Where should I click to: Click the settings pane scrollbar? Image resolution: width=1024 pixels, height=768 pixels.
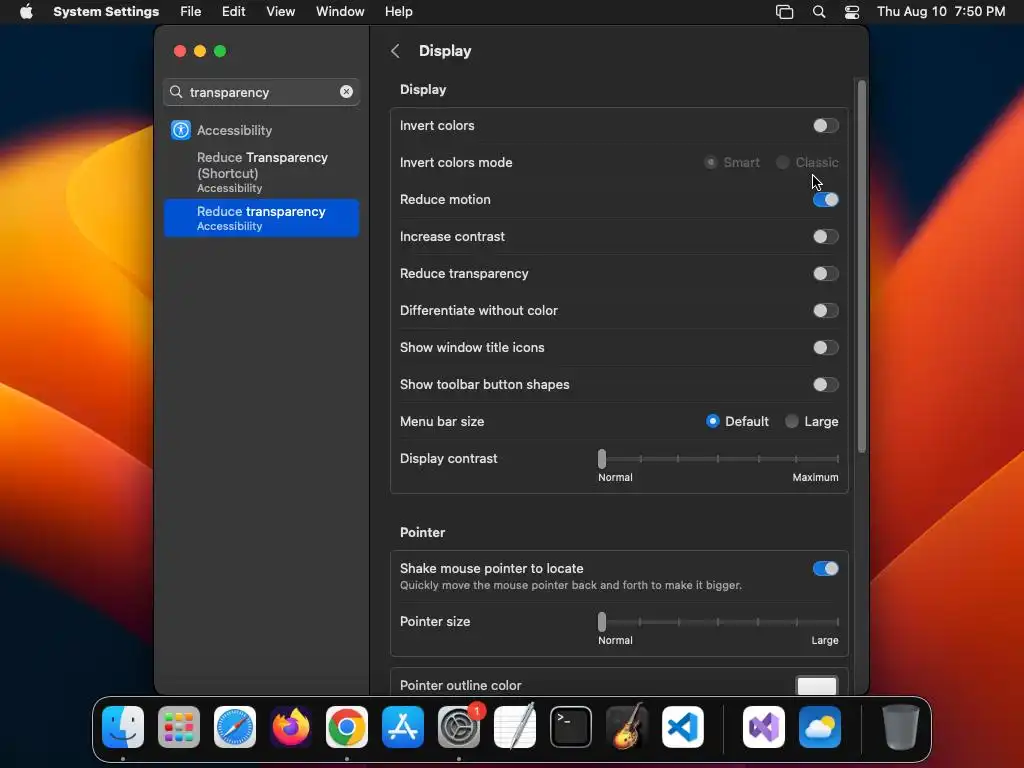[861, 266]
